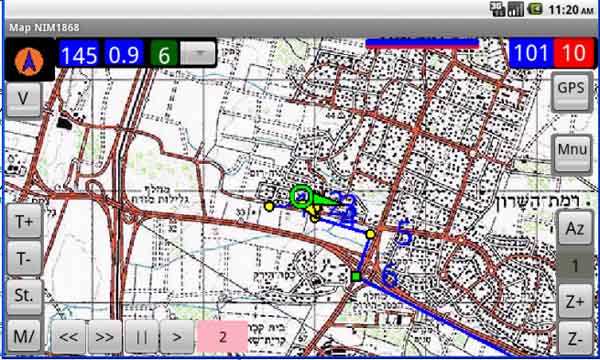
Task: Open the Mnu menu button
Action: click(572, 153)
